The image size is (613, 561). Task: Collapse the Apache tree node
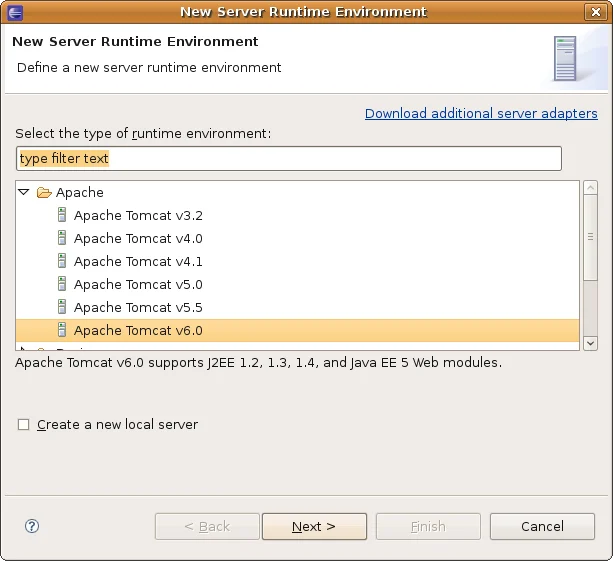click(x=24, y=192)
